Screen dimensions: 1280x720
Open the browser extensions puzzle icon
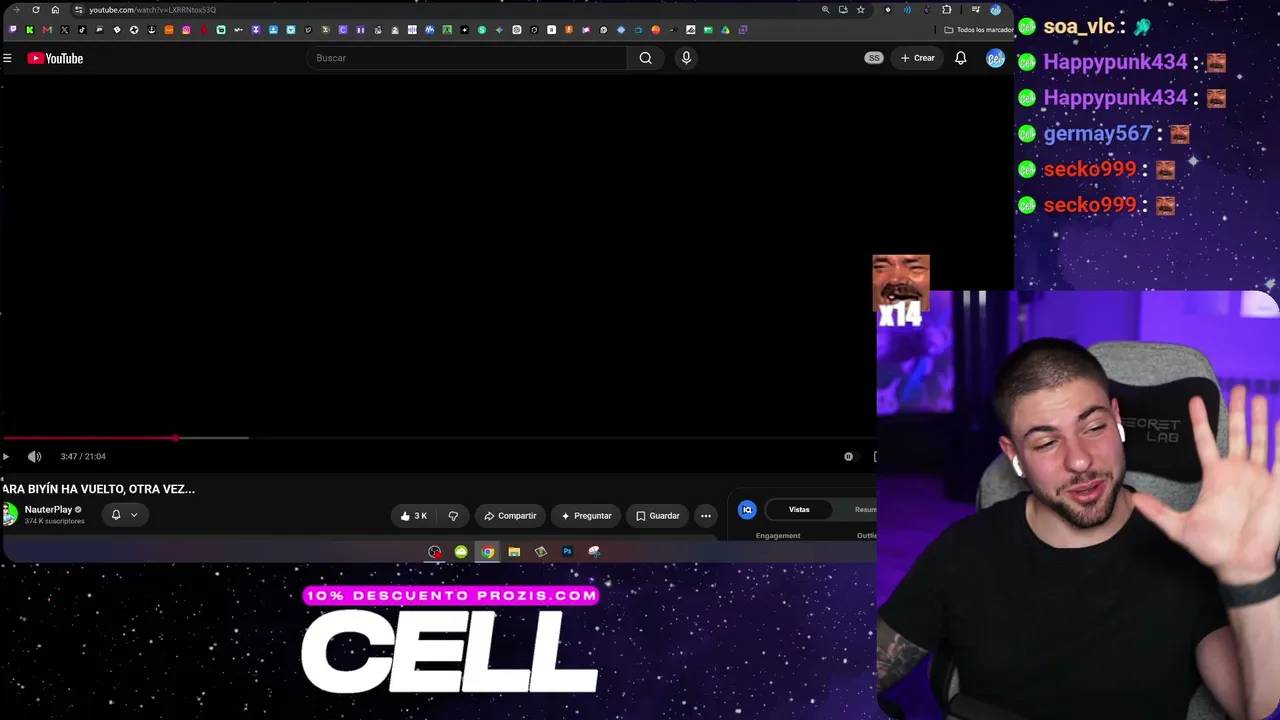[x=946, y=10]
